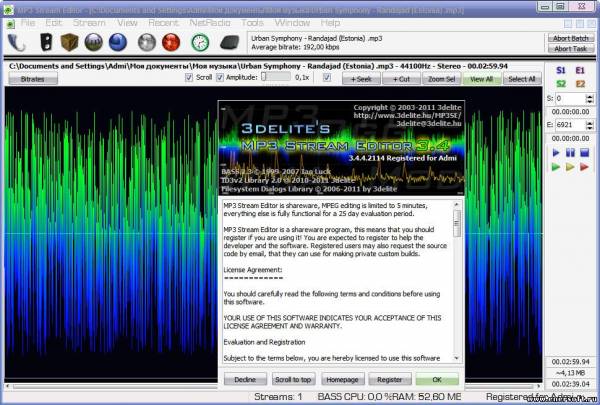Click the black speaker toolbar icon
The height and width of the screenshot is (405, 600).
[x=46, y=42]
